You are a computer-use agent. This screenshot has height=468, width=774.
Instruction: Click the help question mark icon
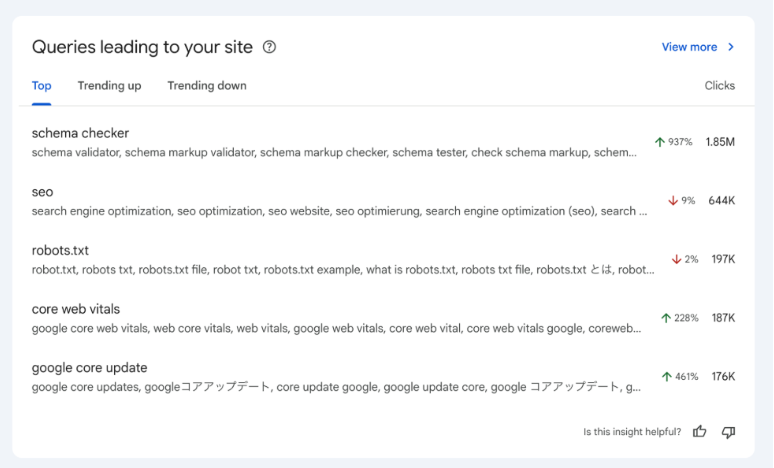coord(269,47)
